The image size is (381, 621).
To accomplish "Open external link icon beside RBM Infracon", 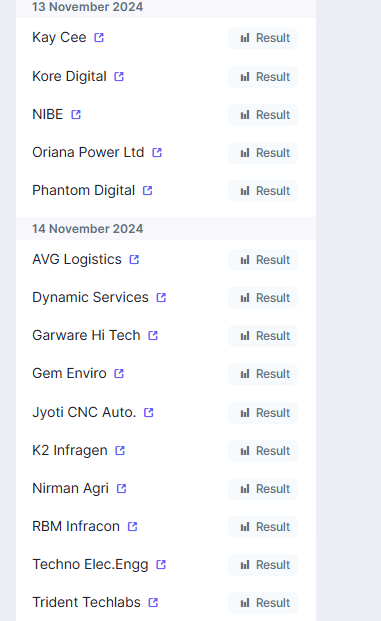I will pyautogui.click(x=133, y=526).
